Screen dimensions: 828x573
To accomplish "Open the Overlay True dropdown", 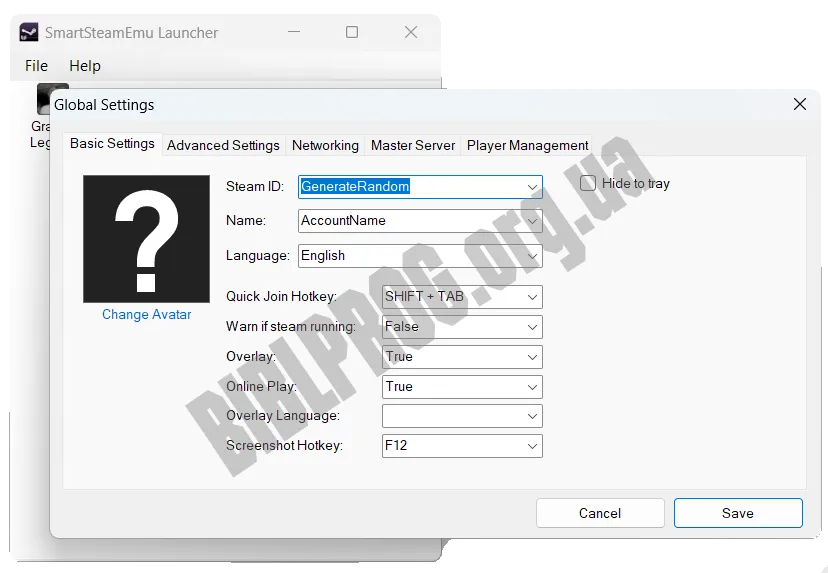I will pos(462,357).
